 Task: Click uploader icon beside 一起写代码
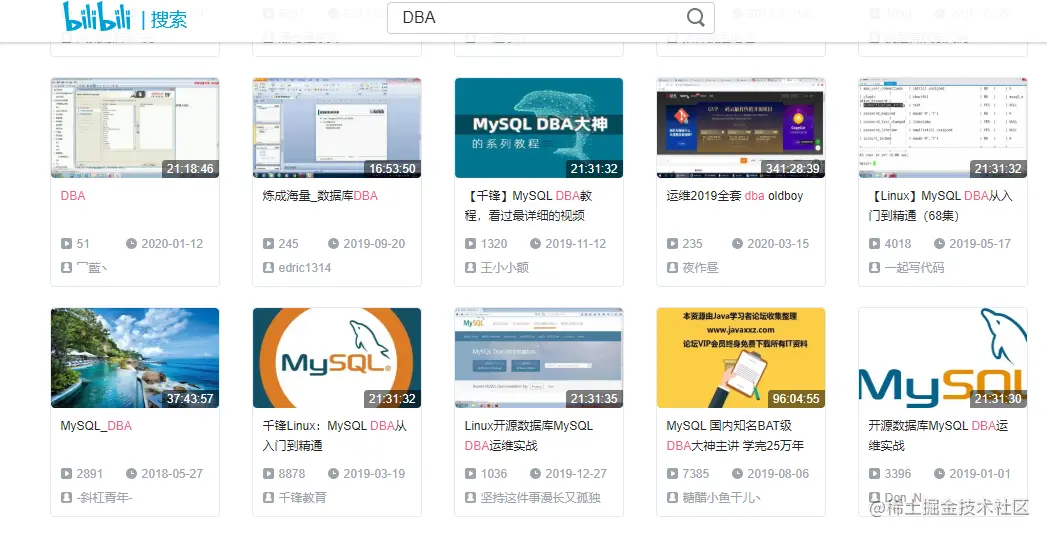(874, 267)
